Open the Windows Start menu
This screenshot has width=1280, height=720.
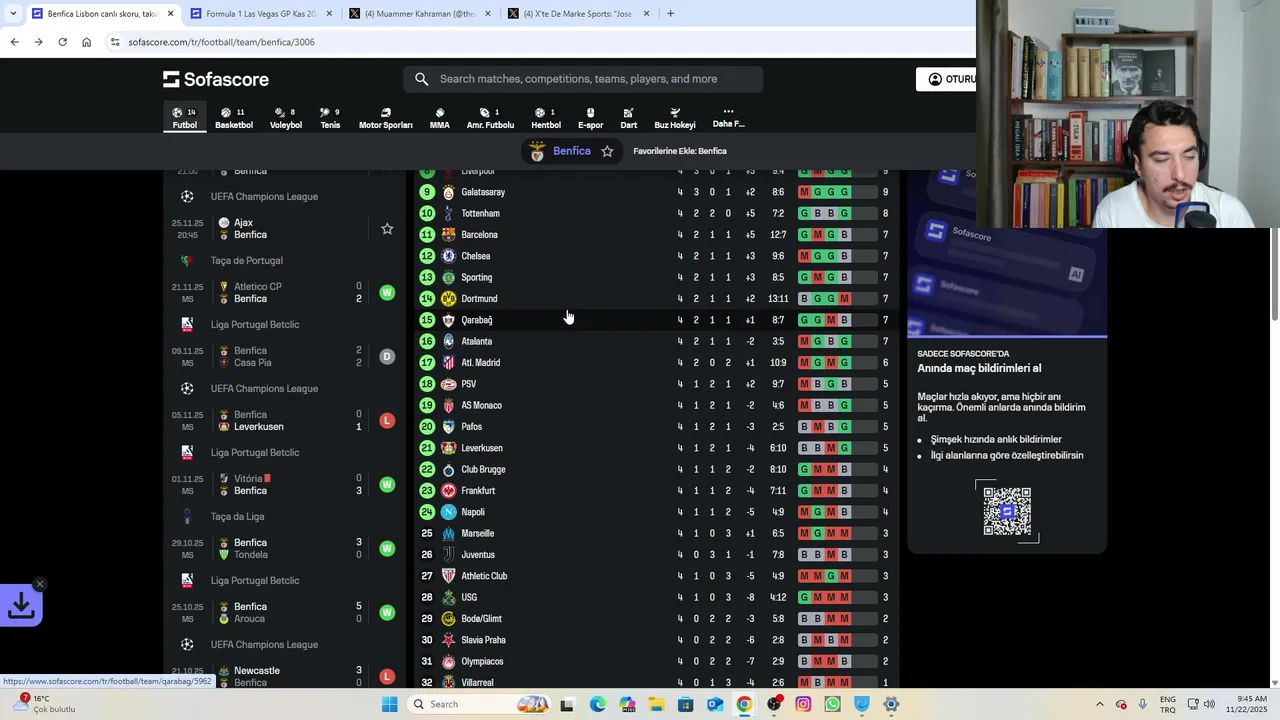(x=389, y=704)
